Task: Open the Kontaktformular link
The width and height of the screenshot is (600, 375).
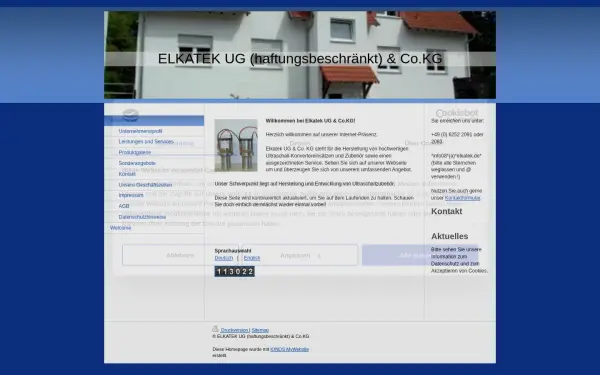Action: point(462,198)
